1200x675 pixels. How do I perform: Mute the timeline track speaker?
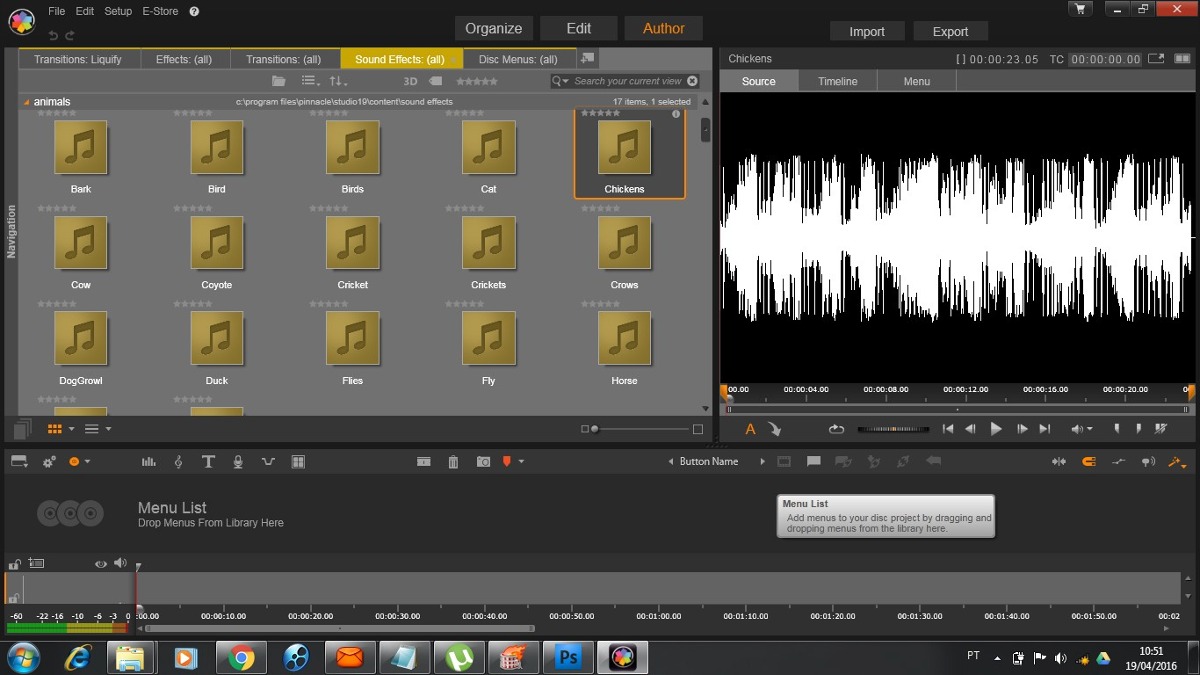coord(120,564)
